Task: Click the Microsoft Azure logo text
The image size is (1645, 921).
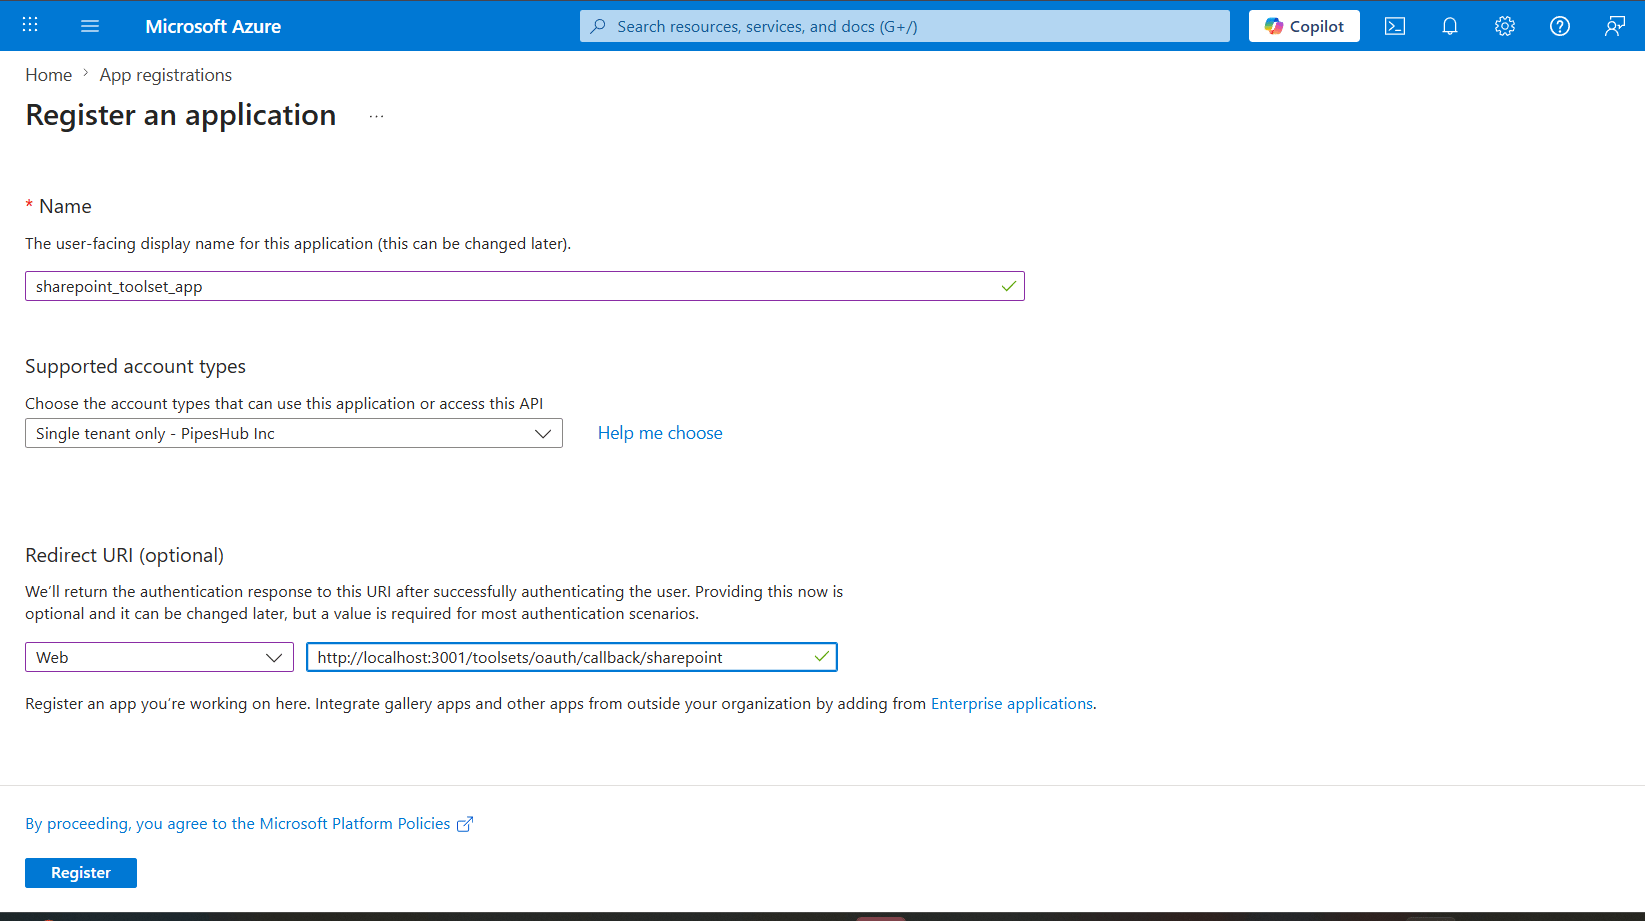Action: (x=213, y=26)
